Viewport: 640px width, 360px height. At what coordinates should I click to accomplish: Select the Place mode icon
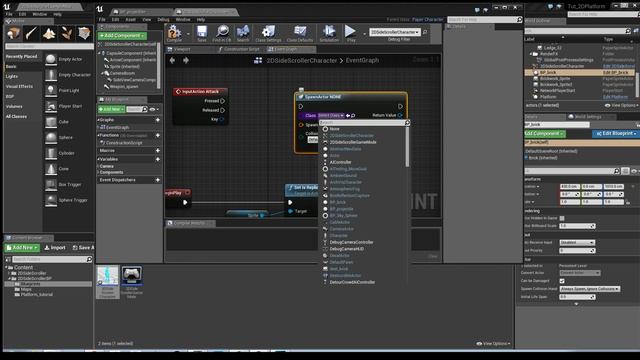click(13, 33)
